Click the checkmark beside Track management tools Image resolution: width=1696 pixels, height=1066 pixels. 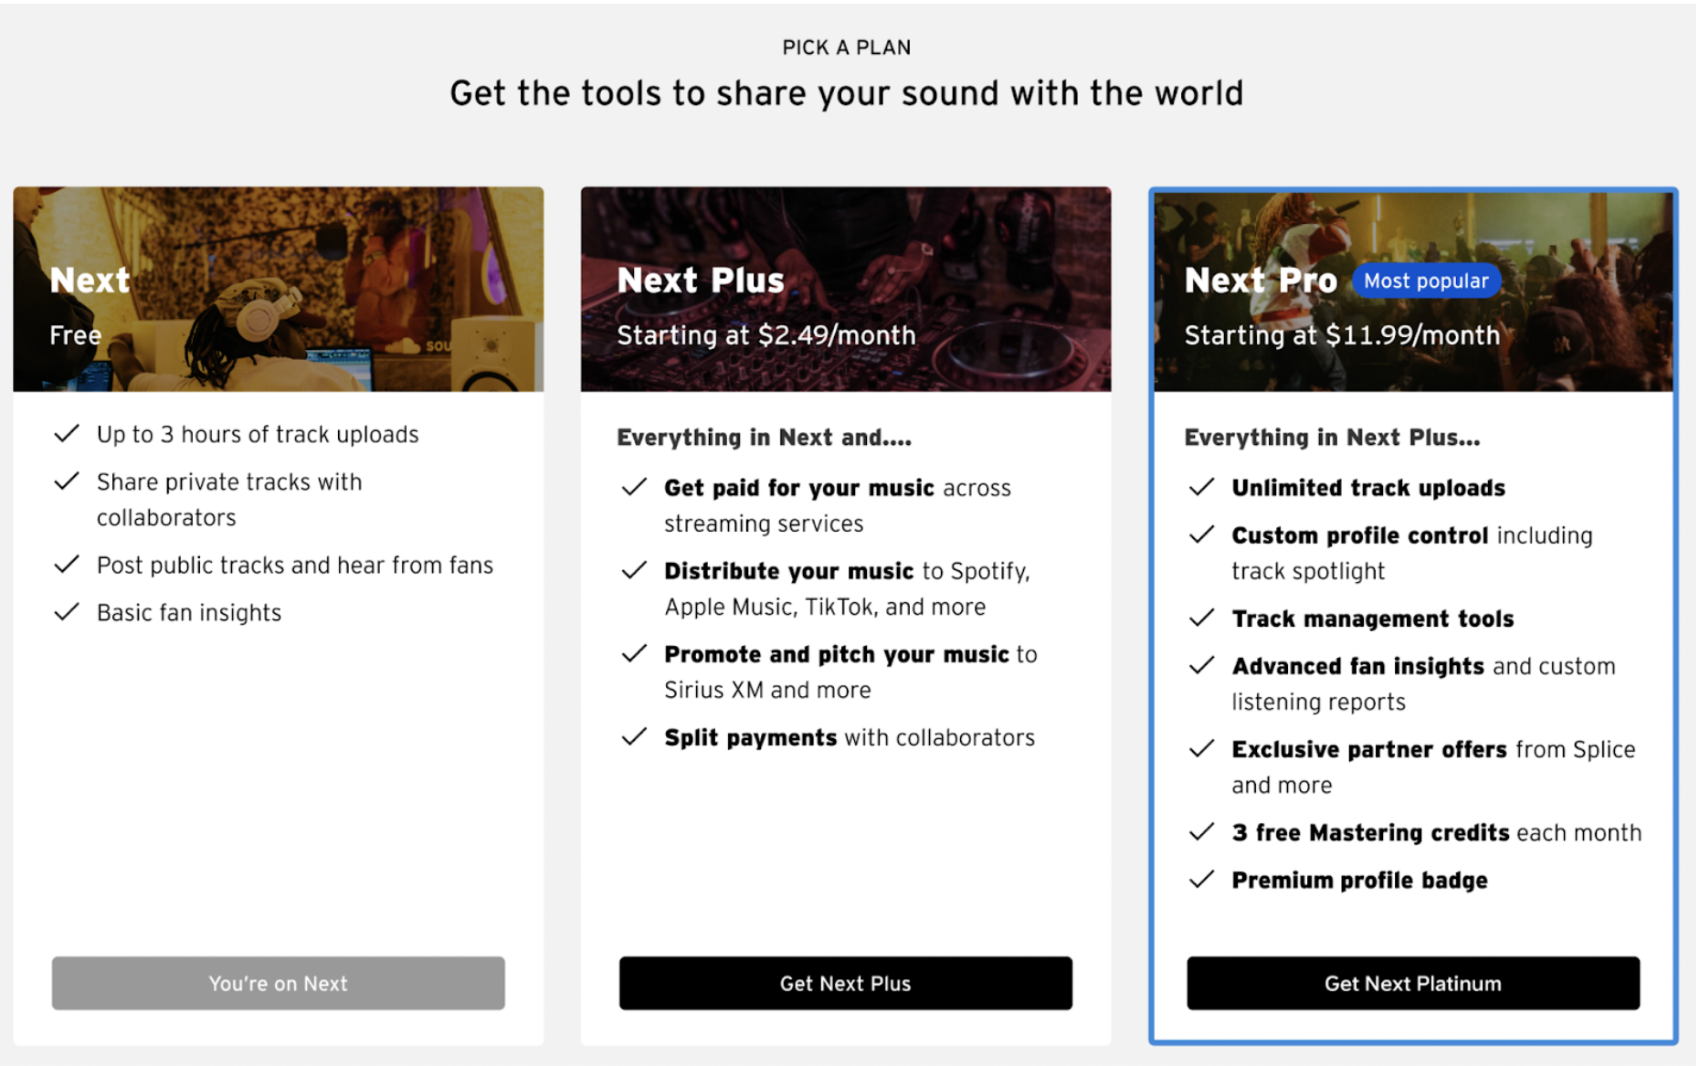tap(1202, 618)
